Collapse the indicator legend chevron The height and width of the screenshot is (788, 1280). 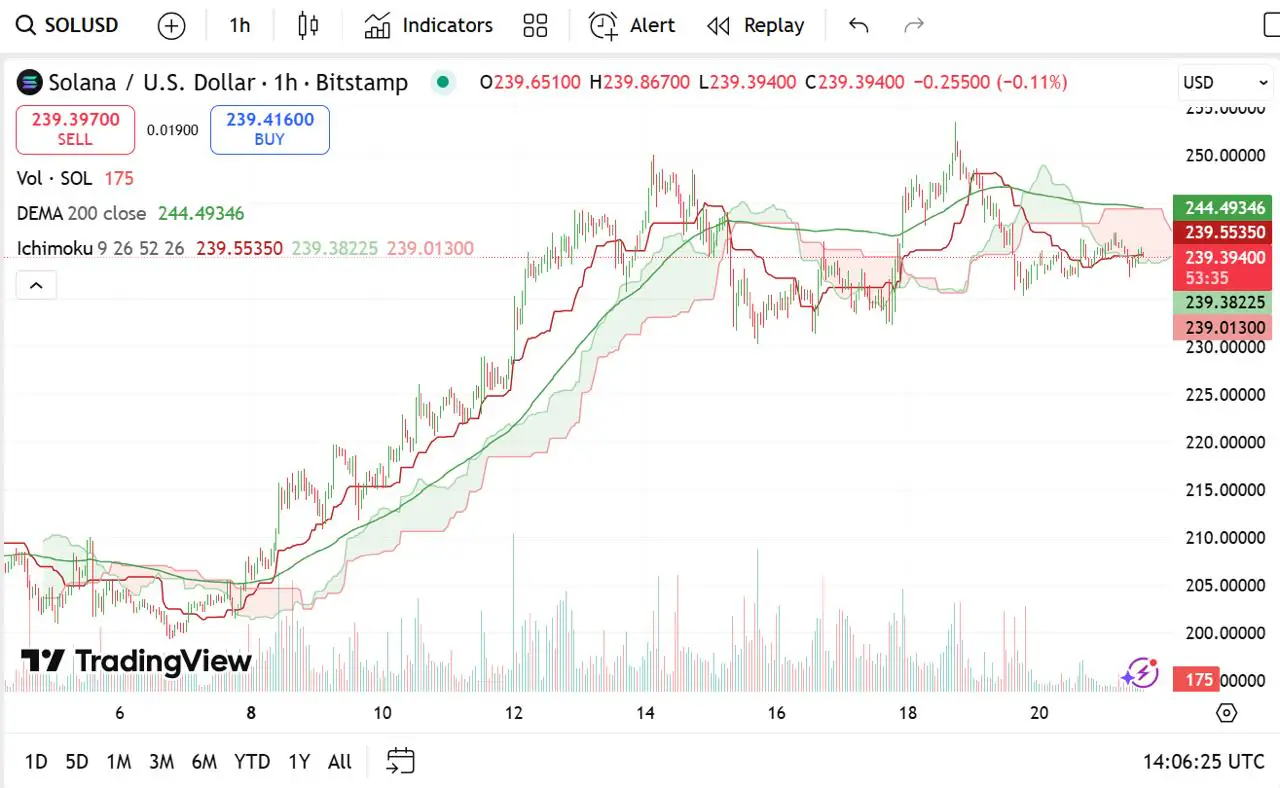click(36, 286)
